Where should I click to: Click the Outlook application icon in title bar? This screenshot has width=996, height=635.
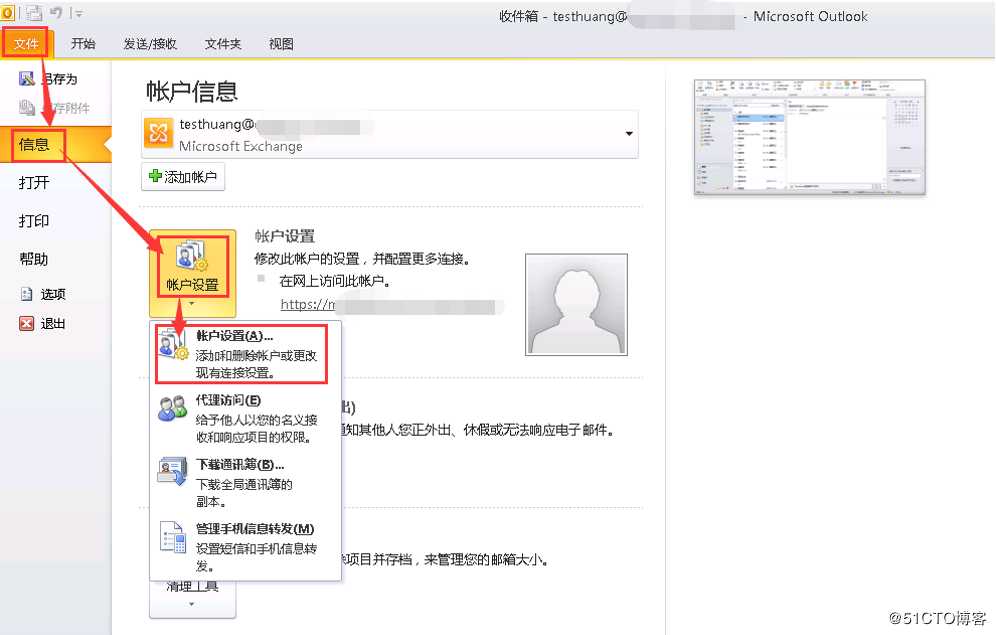click(x=7, y=12)
